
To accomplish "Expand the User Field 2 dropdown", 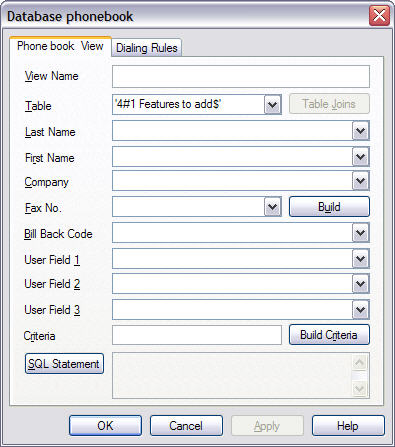I will pyautogui.click(x=361, y=284).
